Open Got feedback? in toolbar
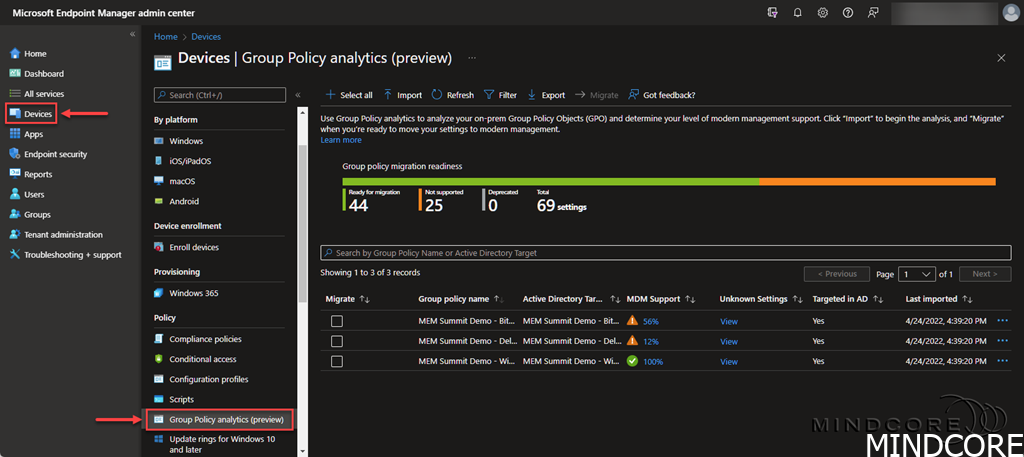Image resolution: width=1024 pixels, height=457 pixels. coord(661,95)
